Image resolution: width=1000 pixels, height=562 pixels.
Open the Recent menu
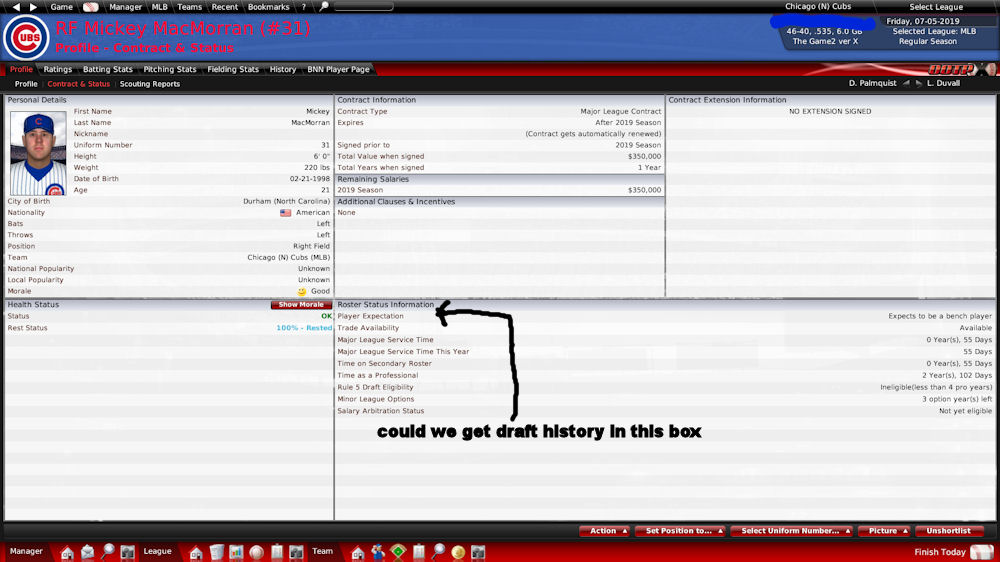(x=224, y=7)
